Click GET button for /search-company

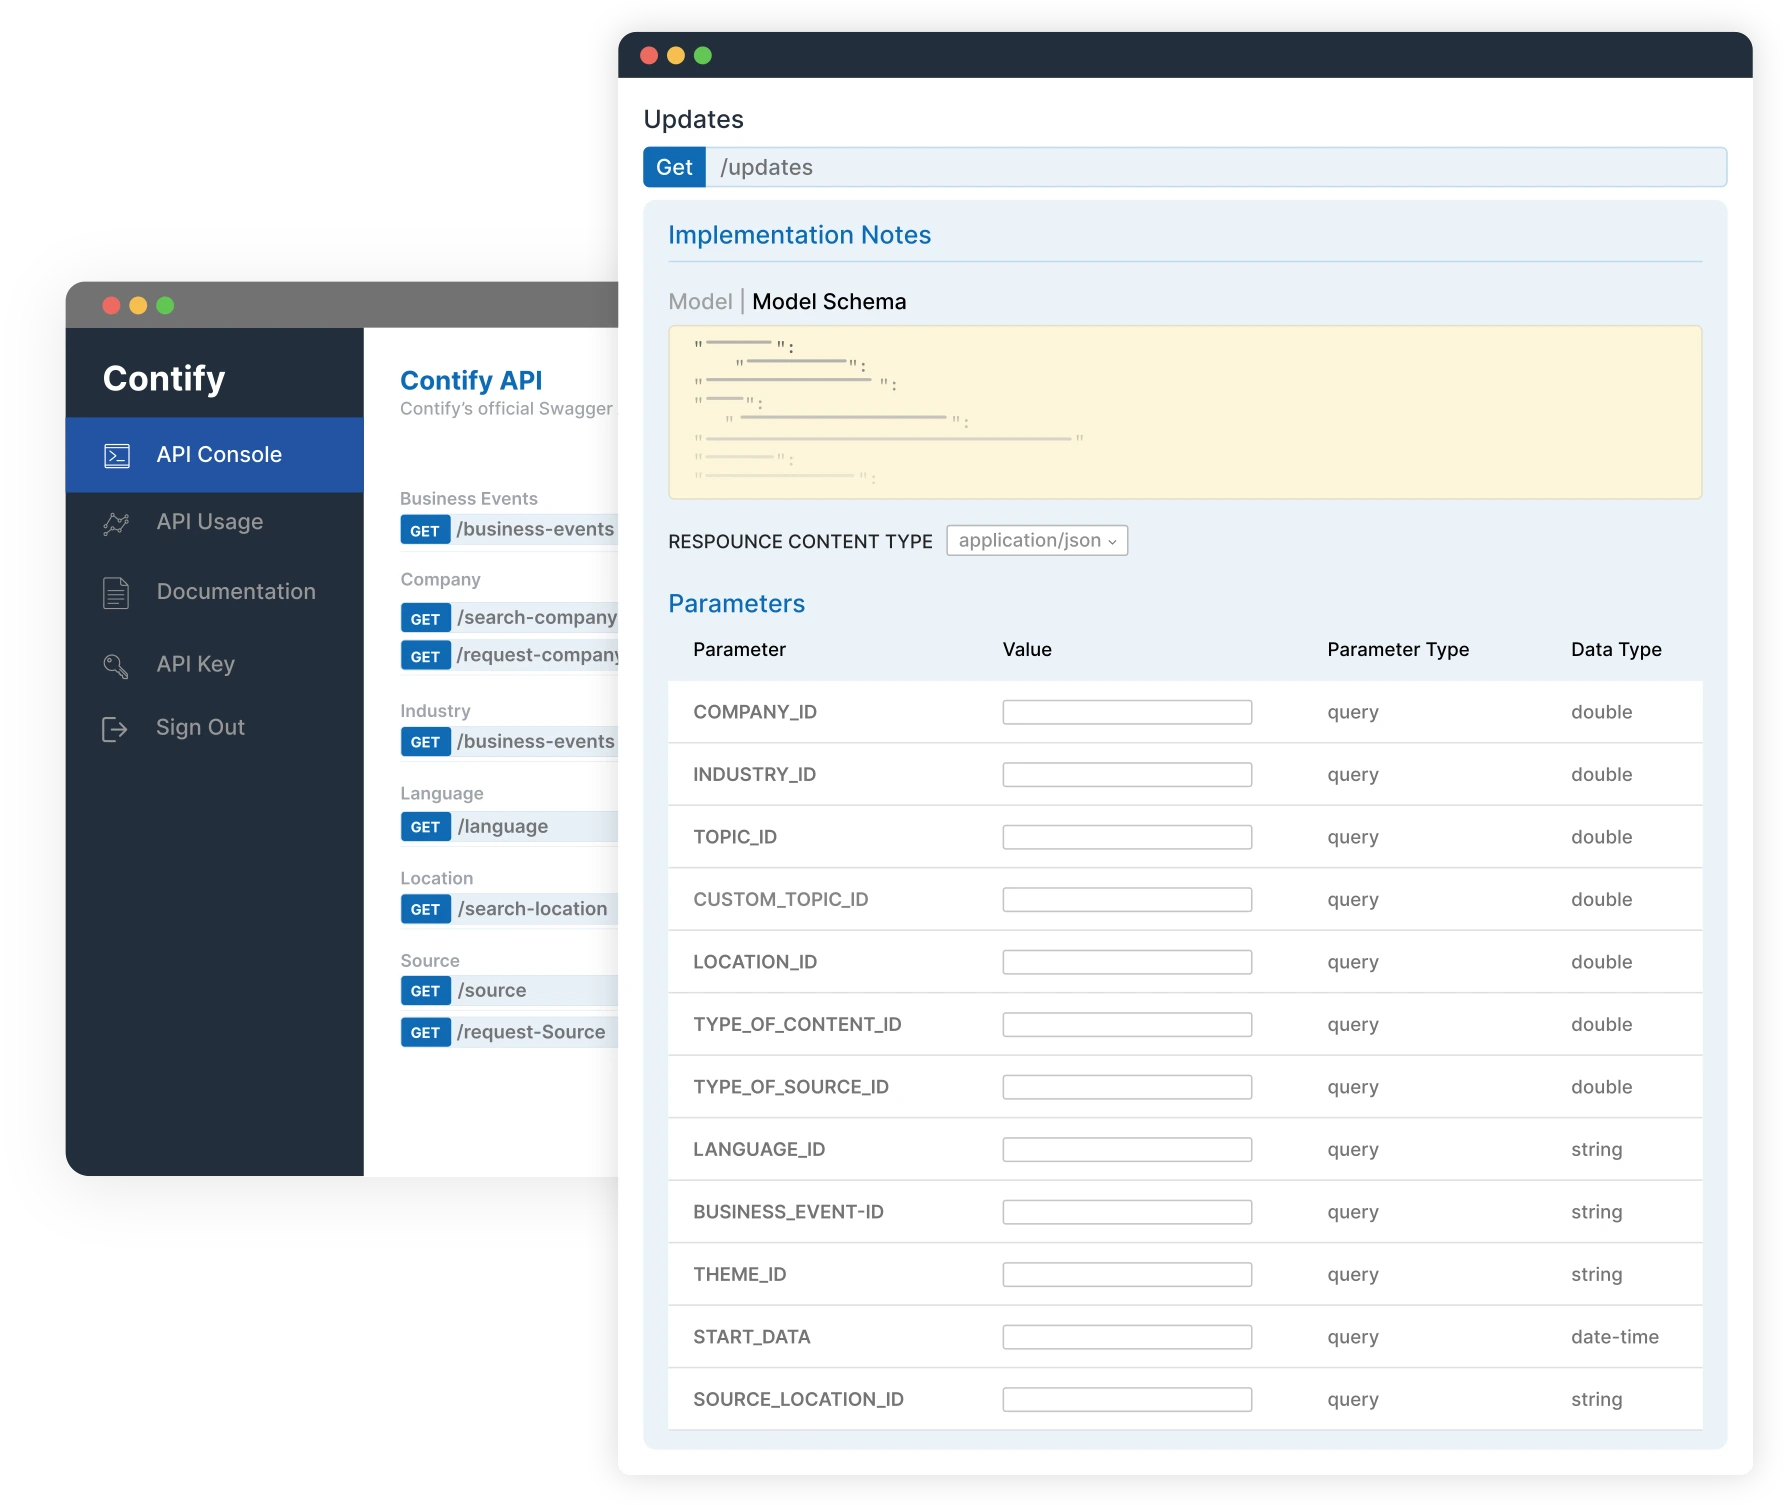[425, 618]
